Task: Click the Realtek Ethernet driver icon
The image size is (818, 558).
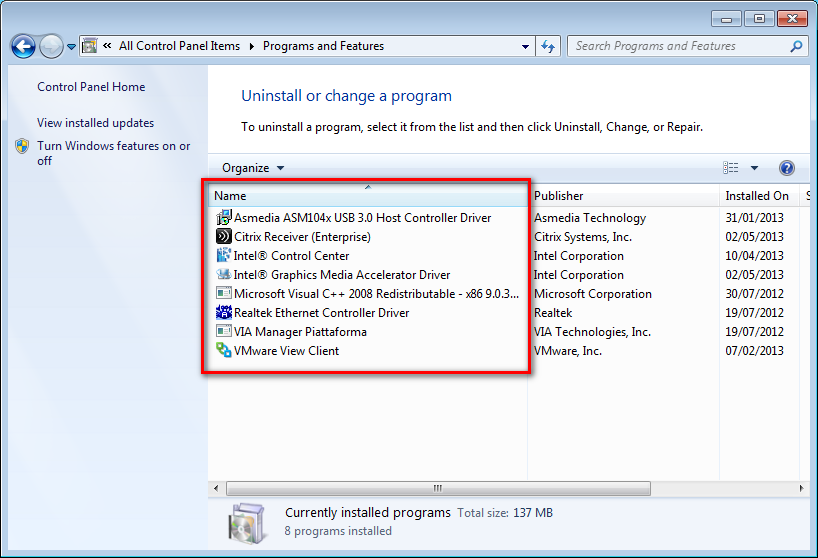Action: pyautogui.click(x=224, y=312)
